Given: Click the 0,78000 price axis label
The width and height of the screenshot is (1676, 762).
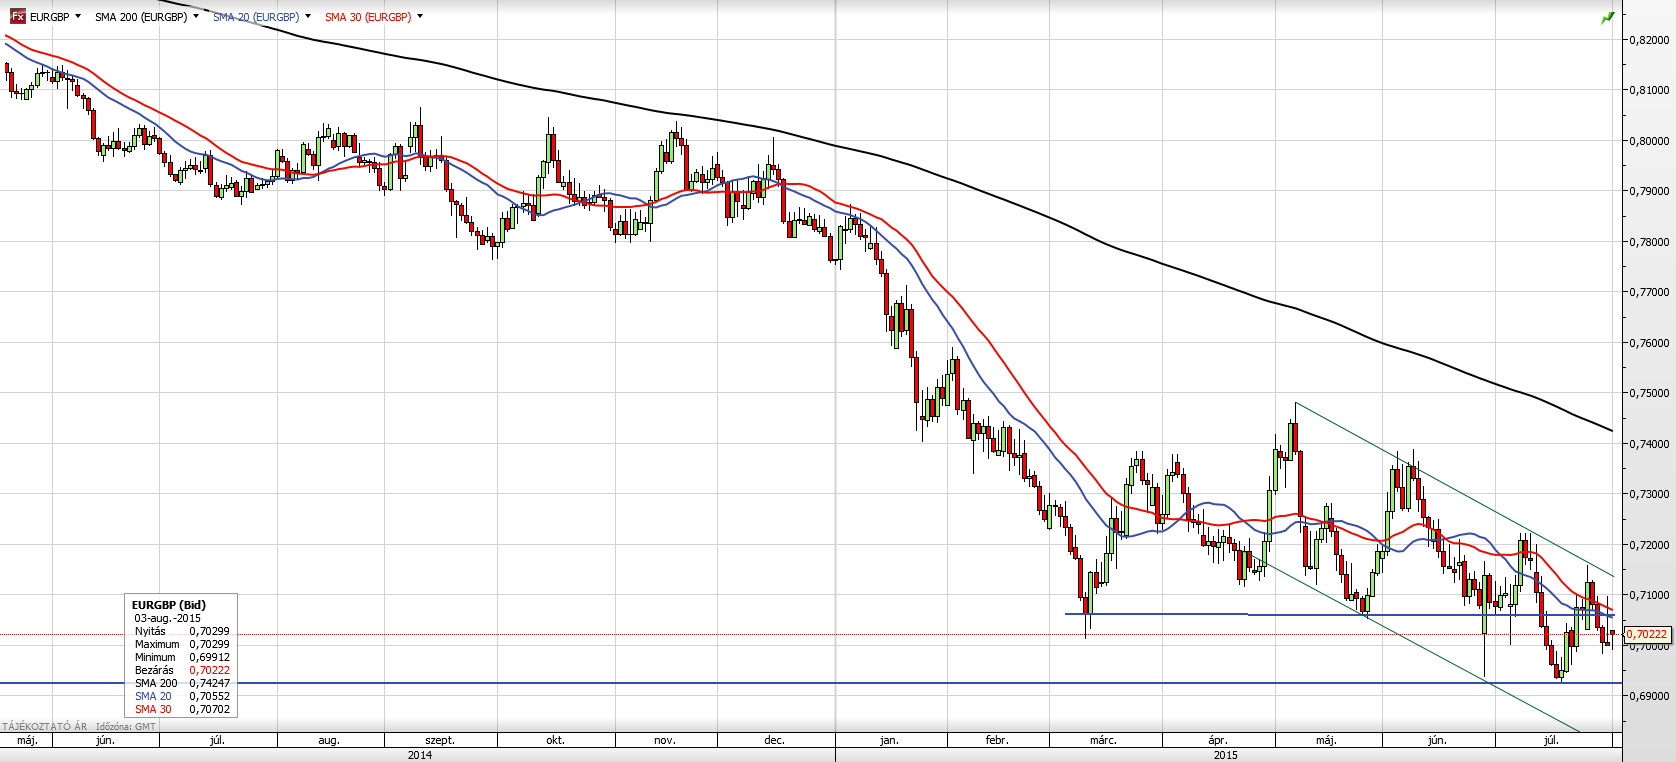Looking at the screenshot, I should pos(1649,242).
